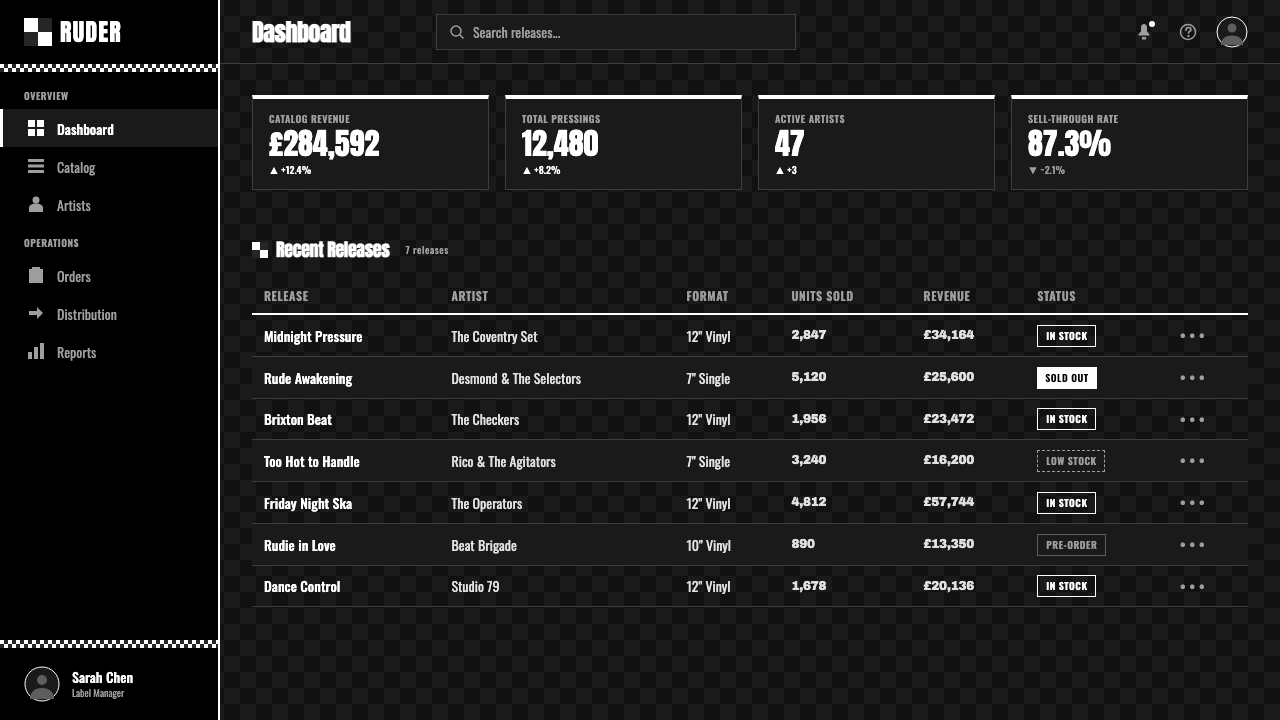Select the Midnight Pressure release name

(x=313, y=337)
